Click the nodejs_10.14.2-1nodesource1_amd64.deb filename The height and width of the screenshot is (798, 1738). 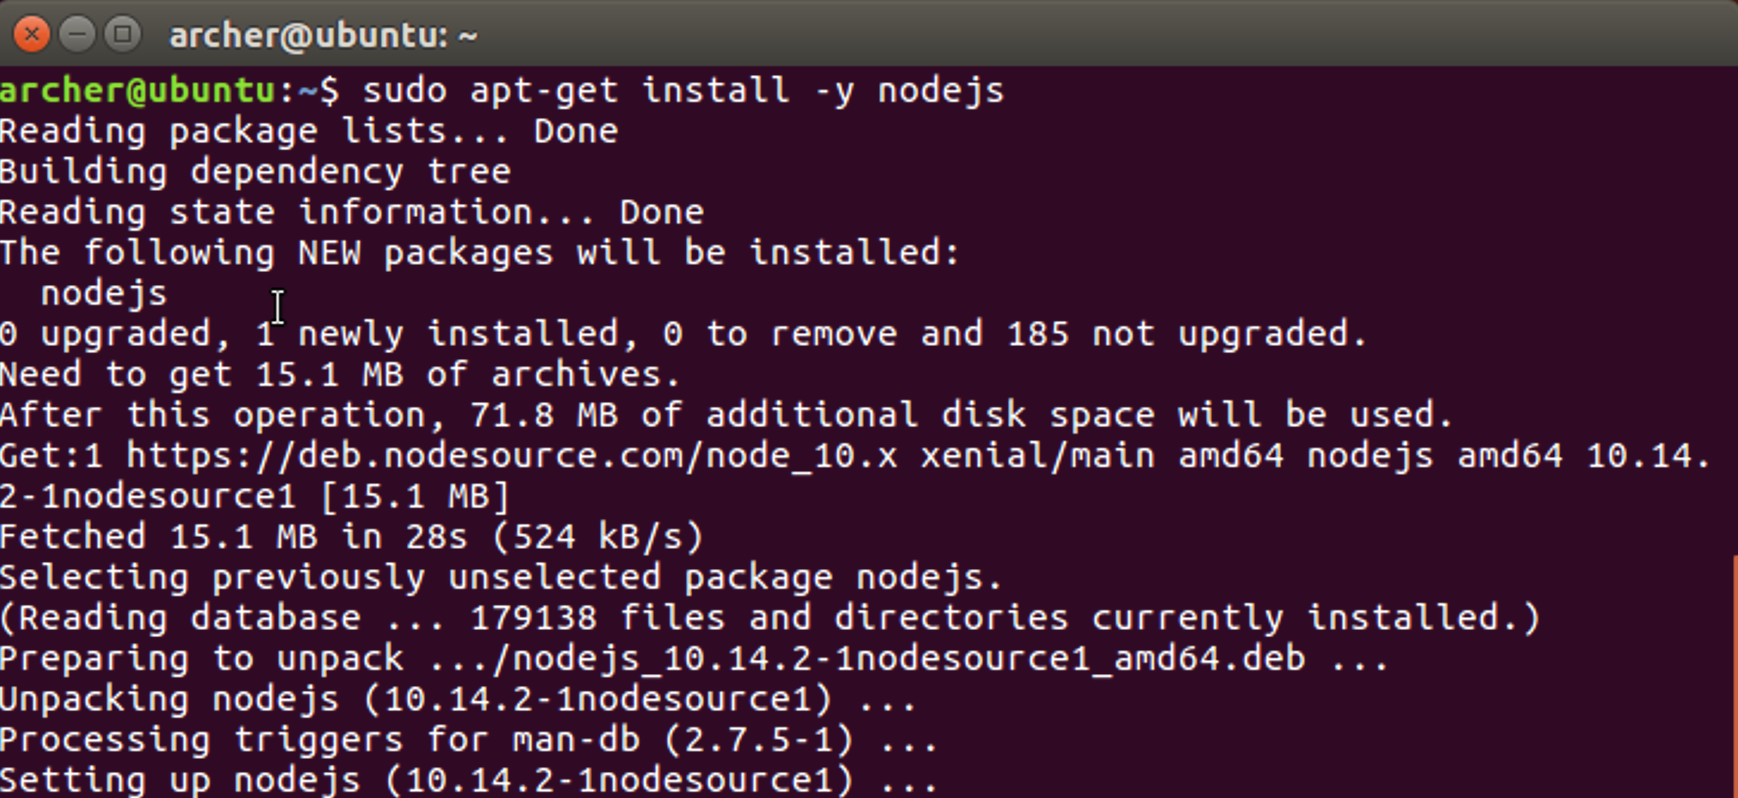(908, 659)
